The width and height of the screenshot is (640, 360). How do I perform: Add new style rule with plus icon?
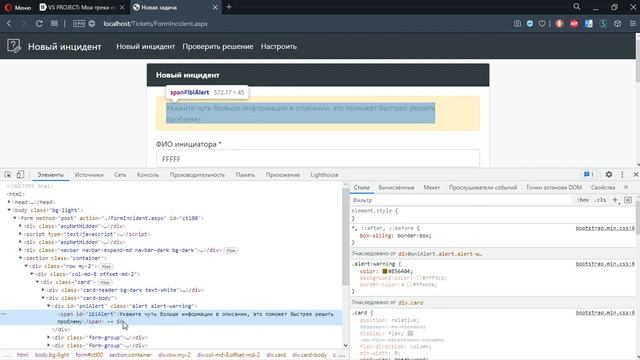click(616, 200)
